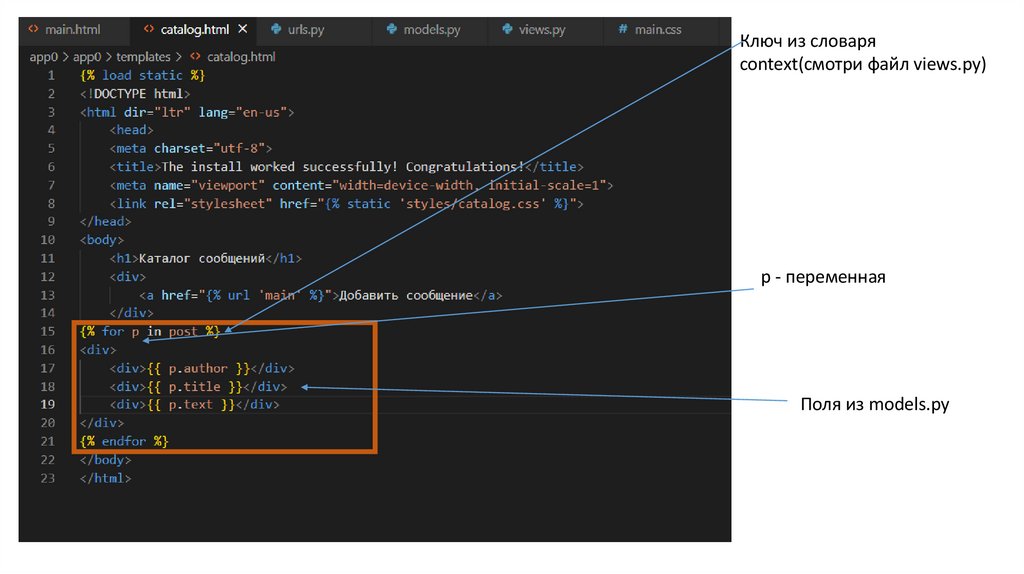Image resolution: width=1024 pixels, height=574 pixels.
Task: Click the first app0 breadcrumb segment
Action: [44, 57]
